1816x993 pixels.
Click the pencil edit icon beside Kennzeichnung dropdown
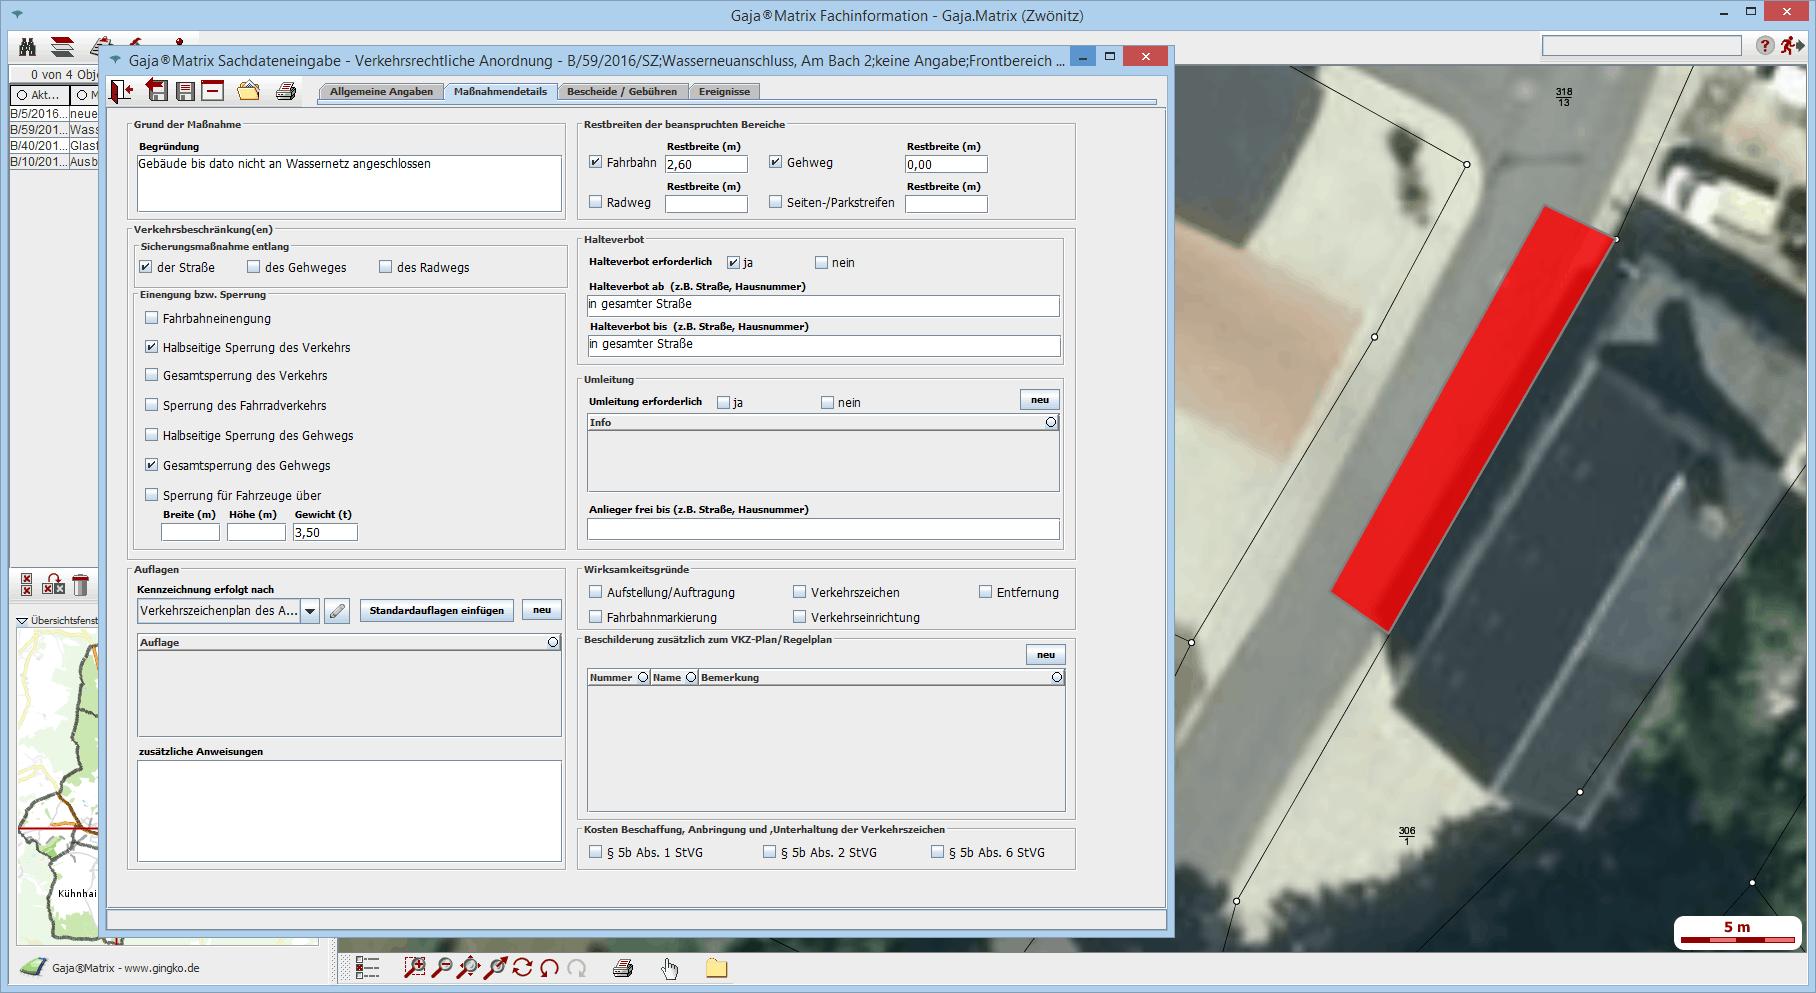338,611
